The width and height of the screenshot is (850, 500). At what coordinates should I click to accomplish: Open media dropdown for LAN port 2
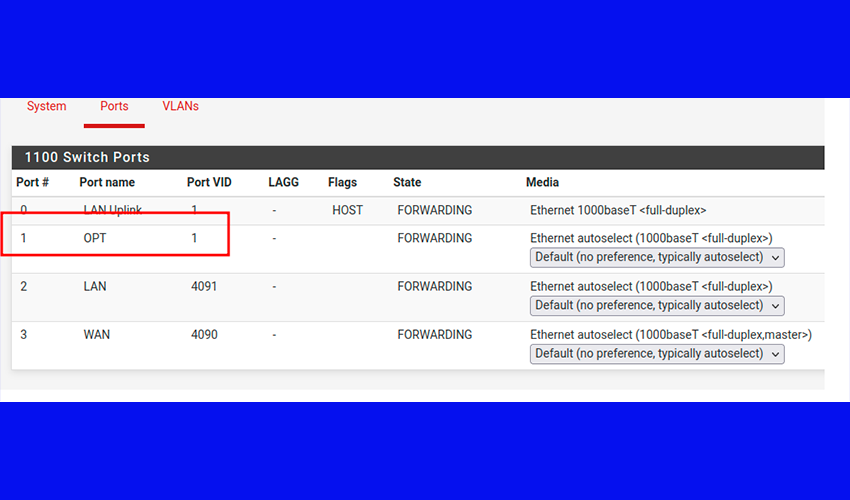pos(657,305)
